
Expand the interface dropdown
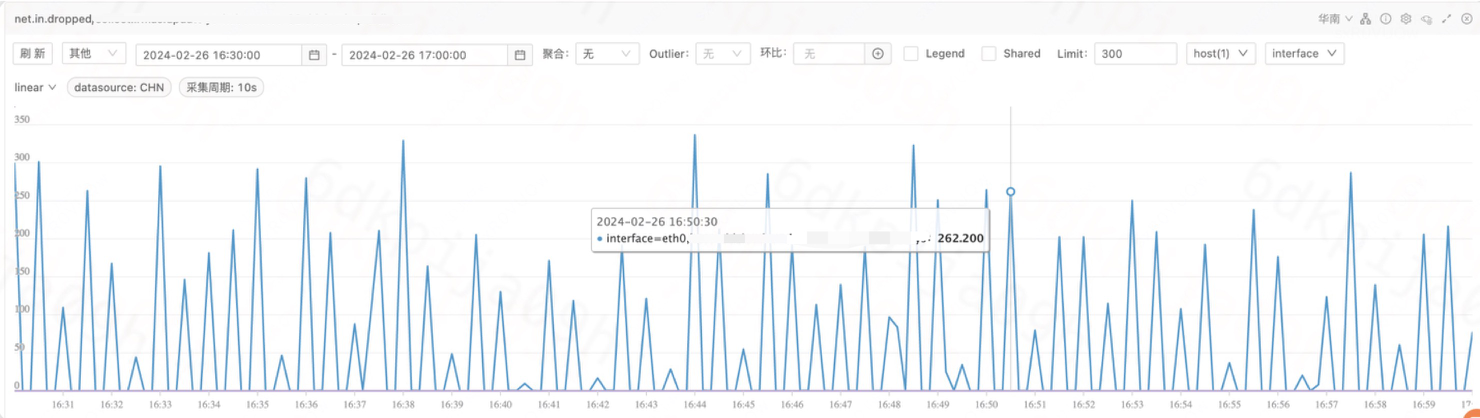click(x=1304, y=54)
